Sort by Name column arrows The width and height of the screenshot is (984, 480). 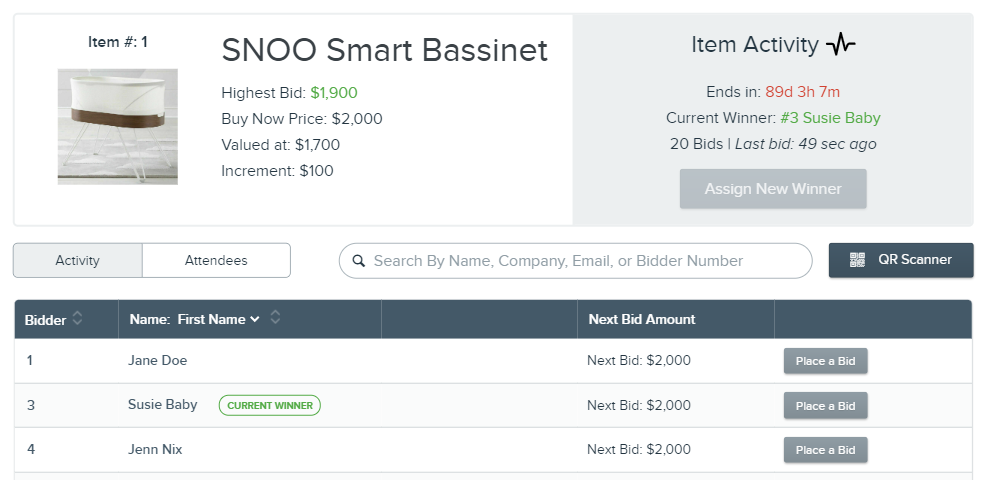275,317
